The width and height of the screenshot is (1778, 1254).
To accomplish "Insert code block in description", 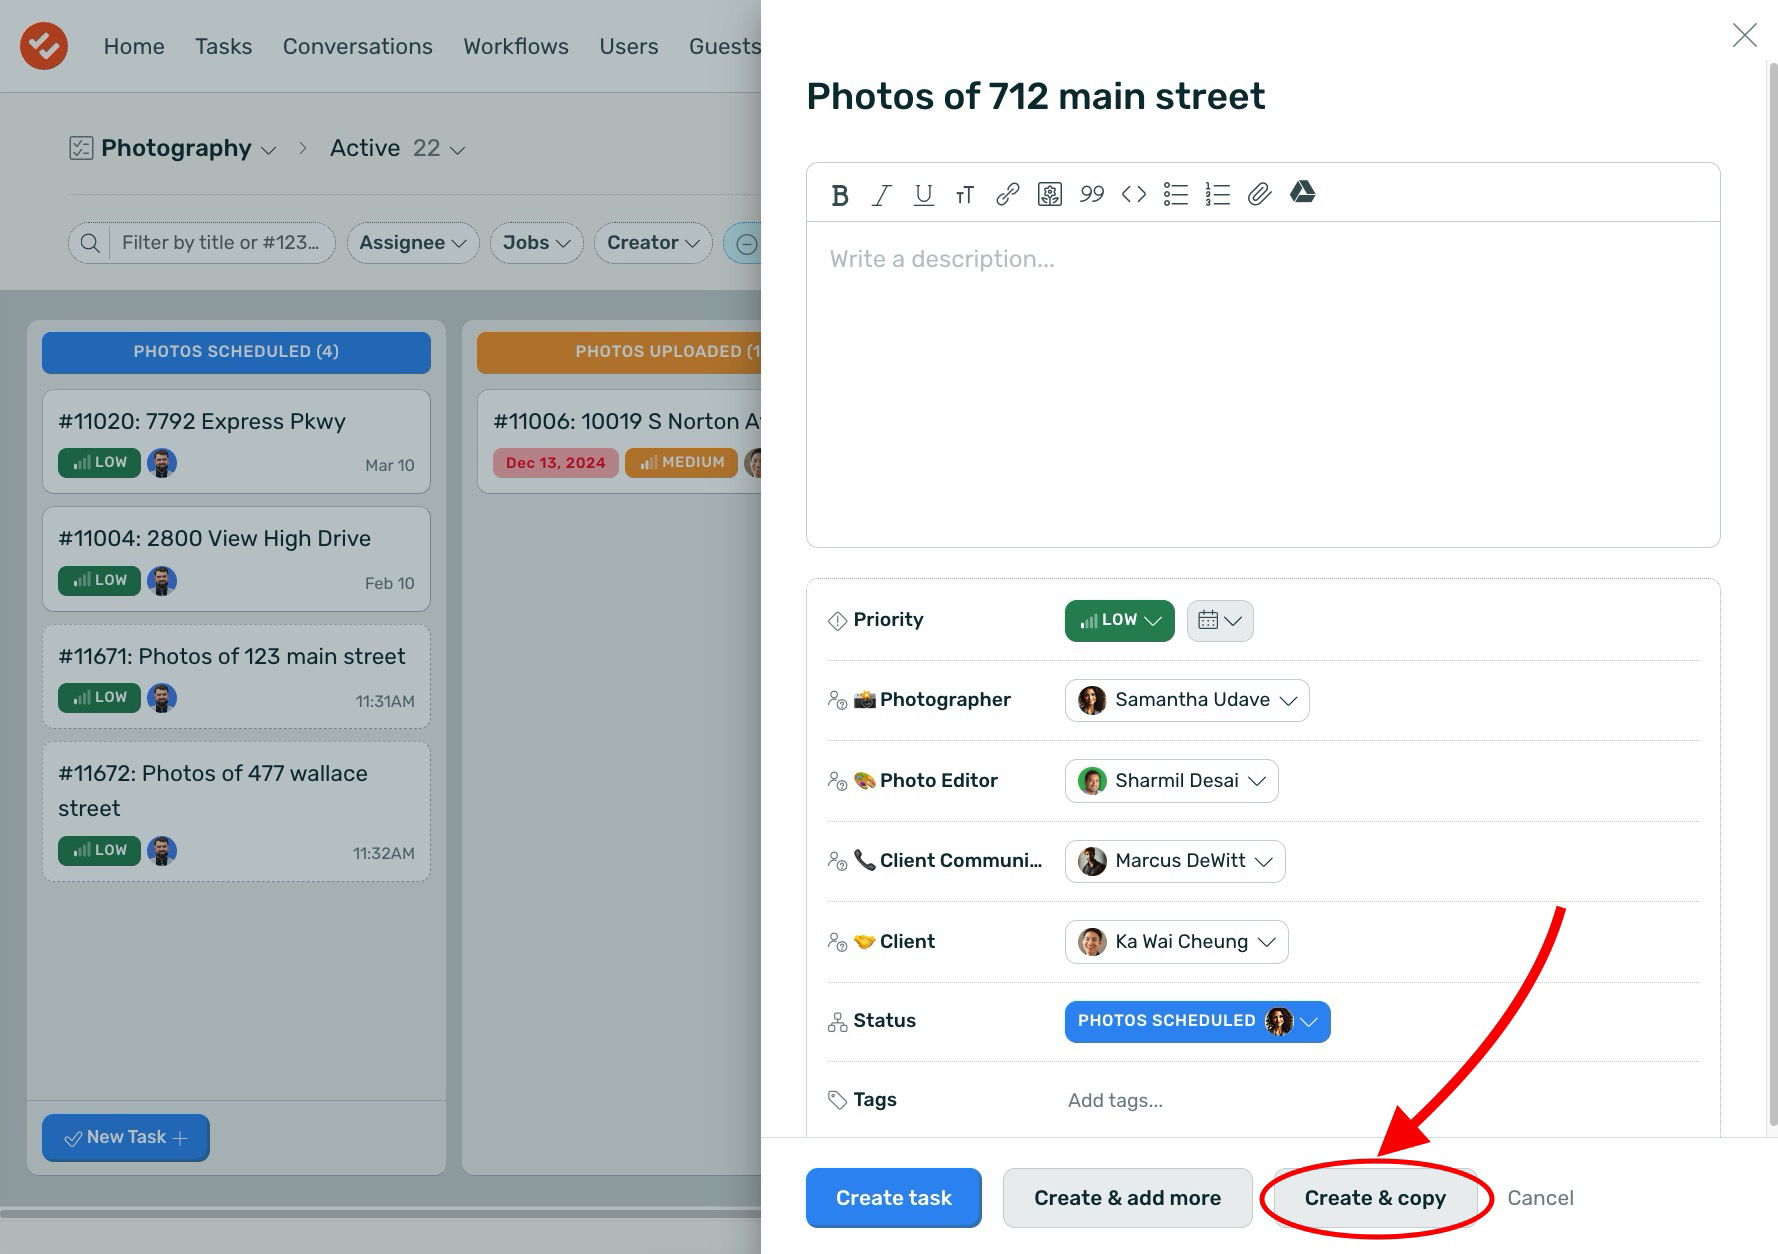I will [1134, 195].
